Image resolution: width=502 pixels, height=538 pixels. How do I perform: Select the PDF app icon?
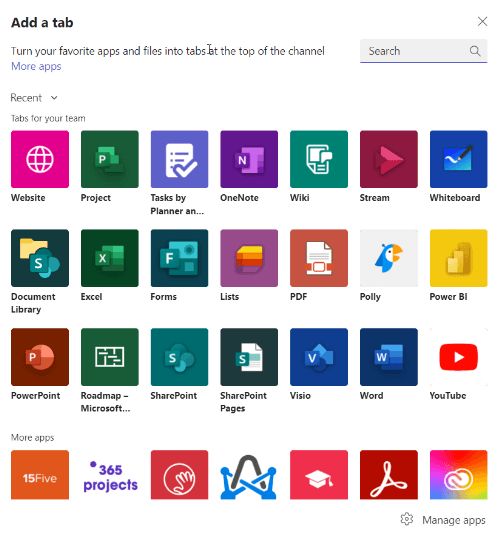pyautogui.click(x=319, y=258)
